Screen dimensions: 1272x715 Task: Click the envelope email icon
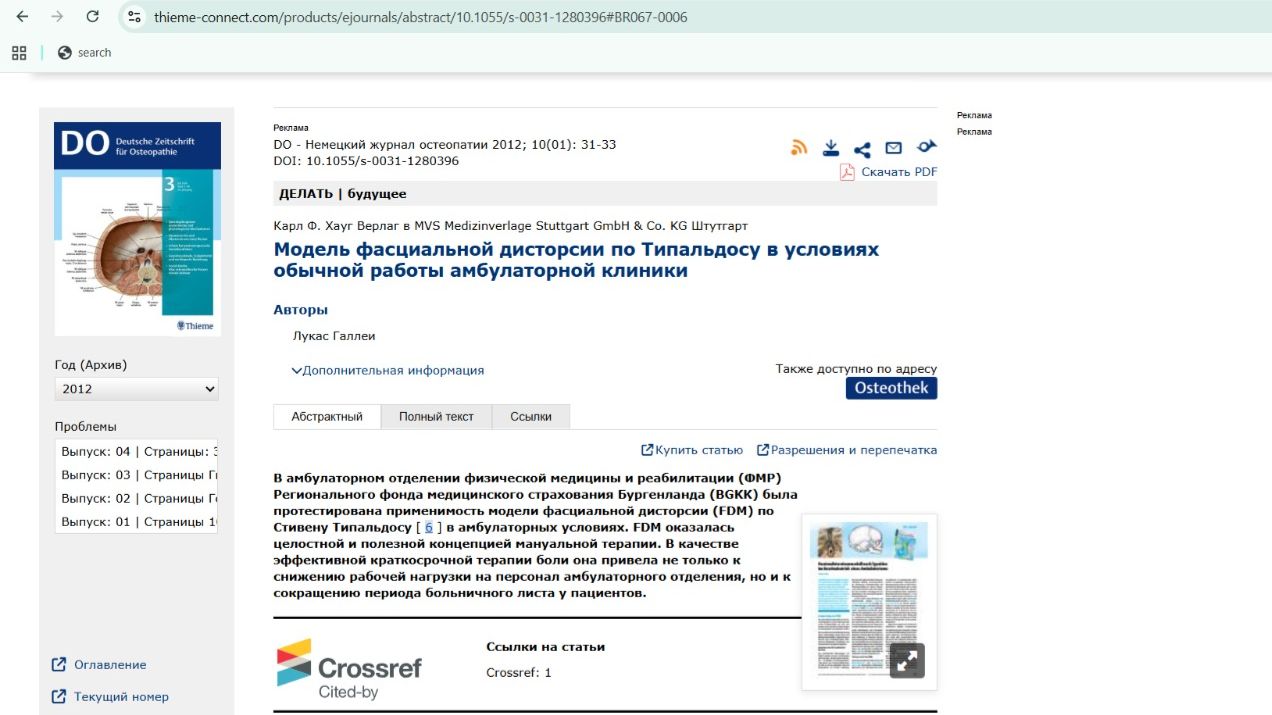893,148
